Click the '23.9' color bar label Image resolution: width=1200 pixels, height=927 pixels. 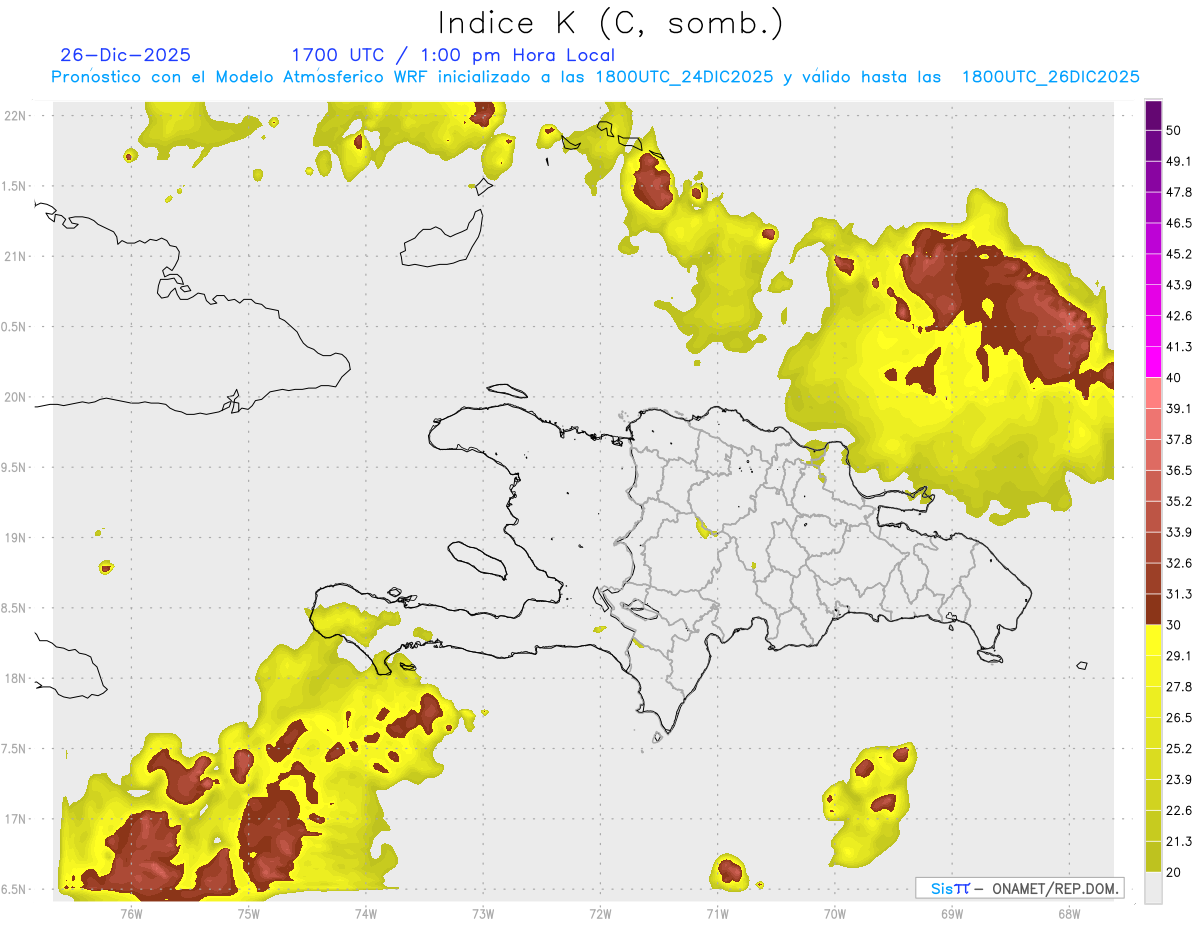click(x=1179, y=779)
